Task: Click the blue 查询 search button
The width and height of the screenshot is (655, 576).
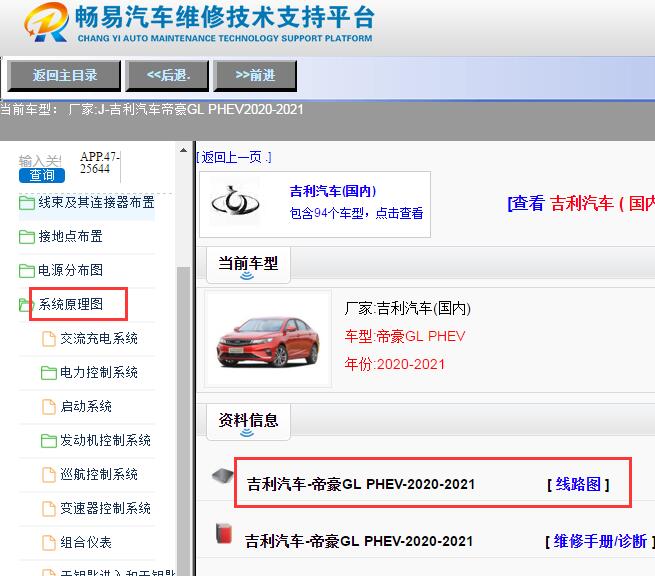Action: point(42,175)
